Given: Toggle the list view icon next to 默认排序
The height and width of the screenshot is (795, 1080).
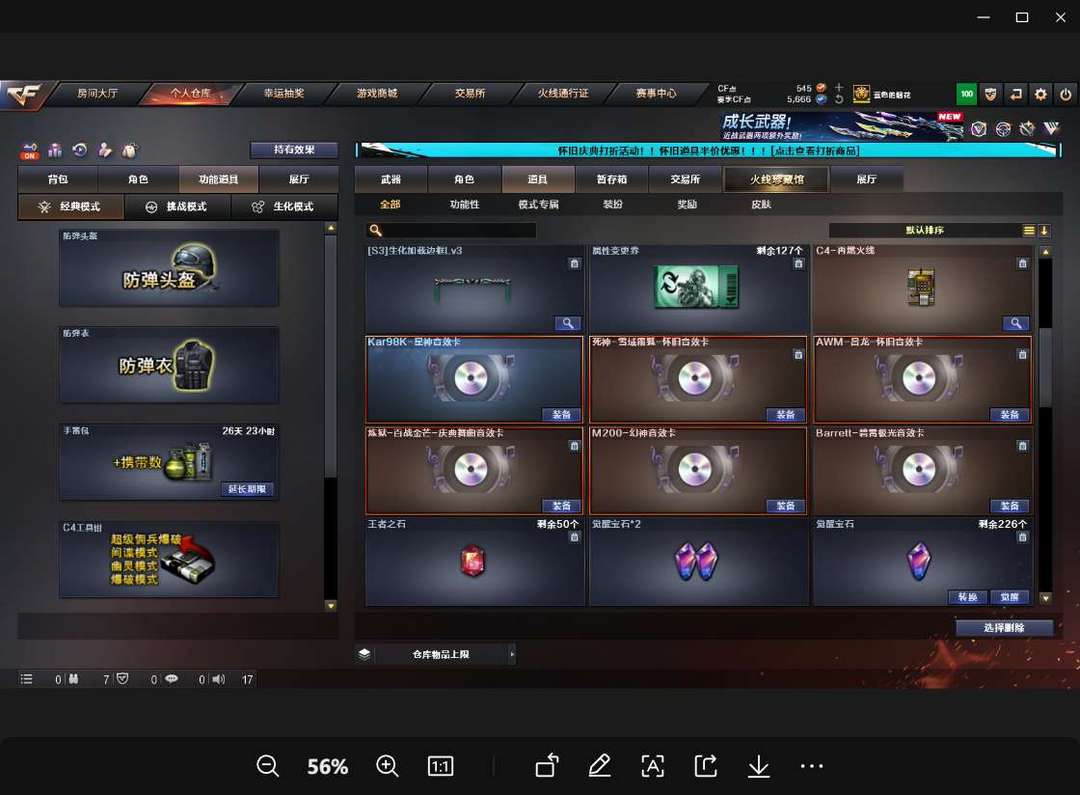Looking at the screenshot, I should [1028, 231].
